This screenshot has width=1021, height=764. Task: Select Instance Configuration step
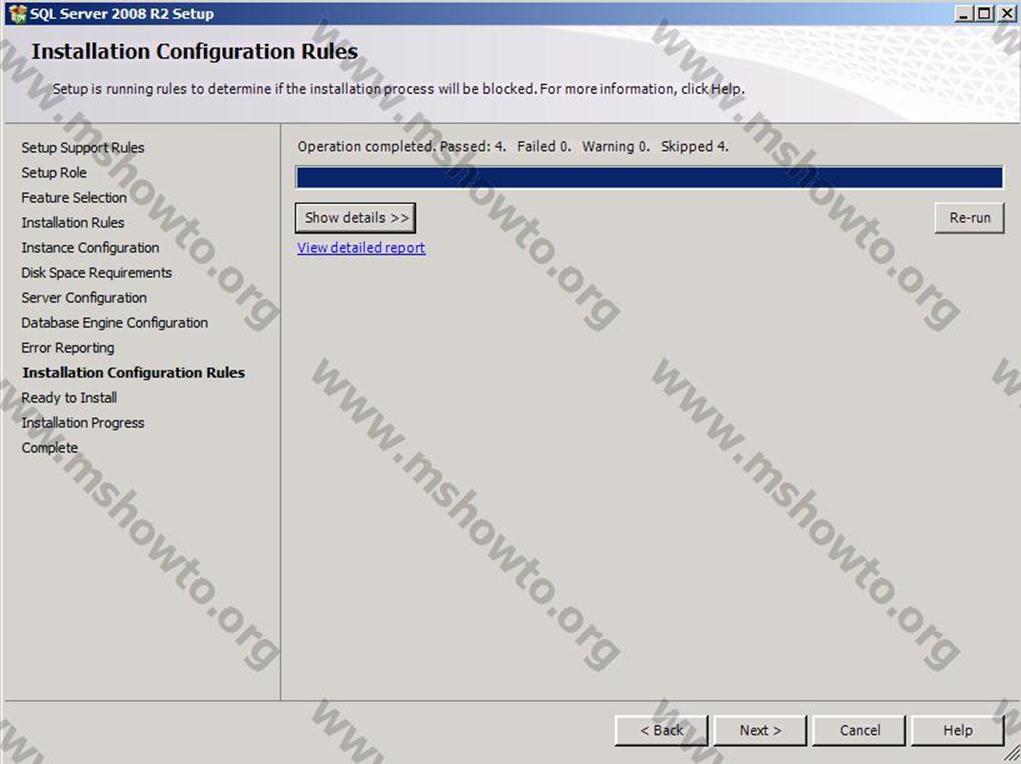point(91,248)
